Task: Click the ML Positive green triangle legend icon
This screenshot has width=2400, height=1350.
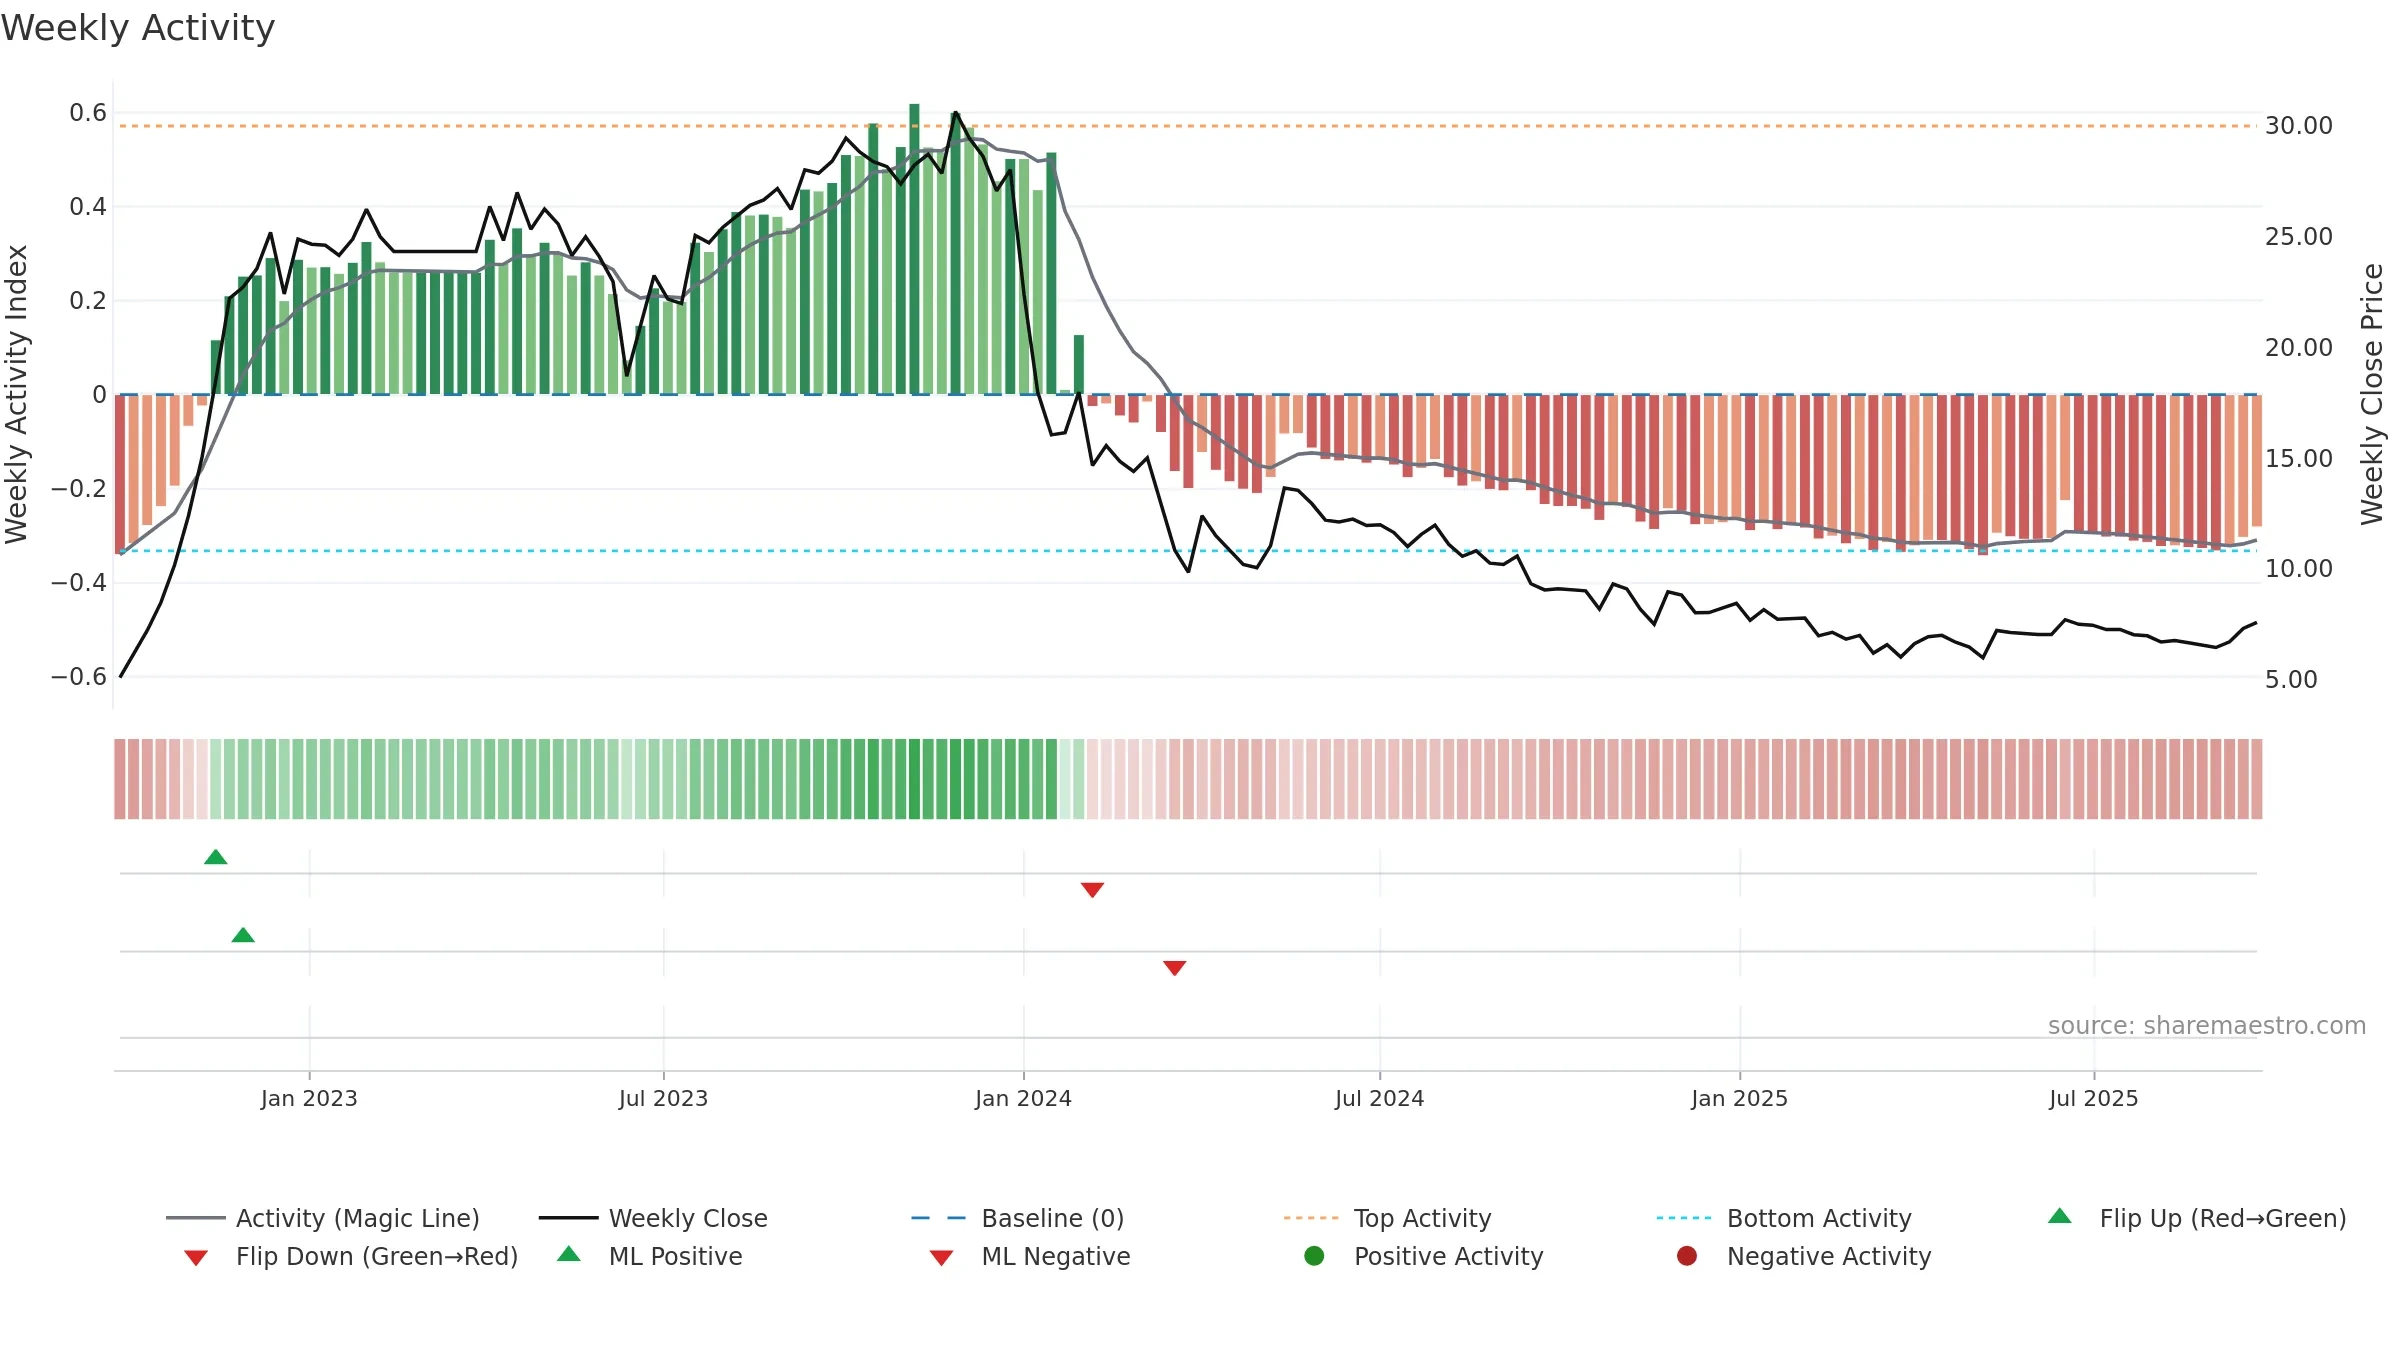Action: point(569,1254)
